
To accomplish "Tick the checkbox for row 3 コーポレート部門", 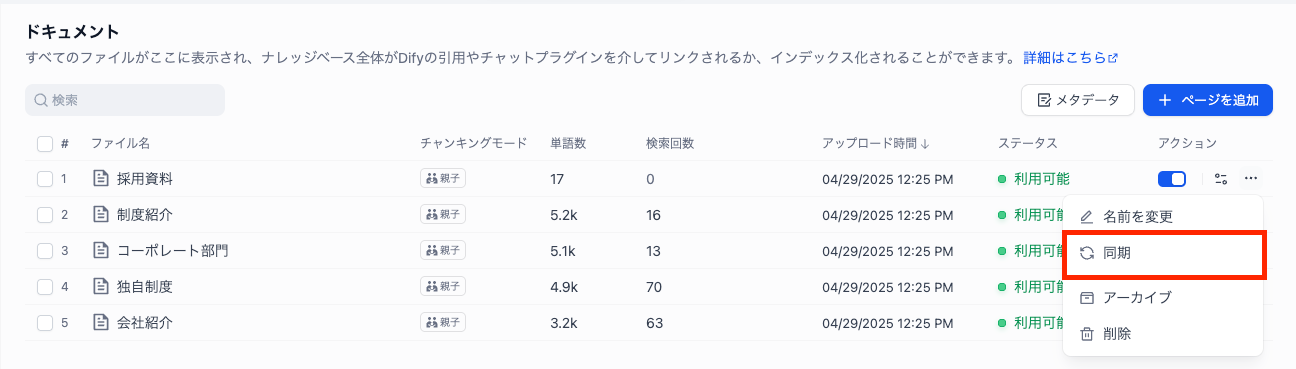I will [x=44, y=250].
